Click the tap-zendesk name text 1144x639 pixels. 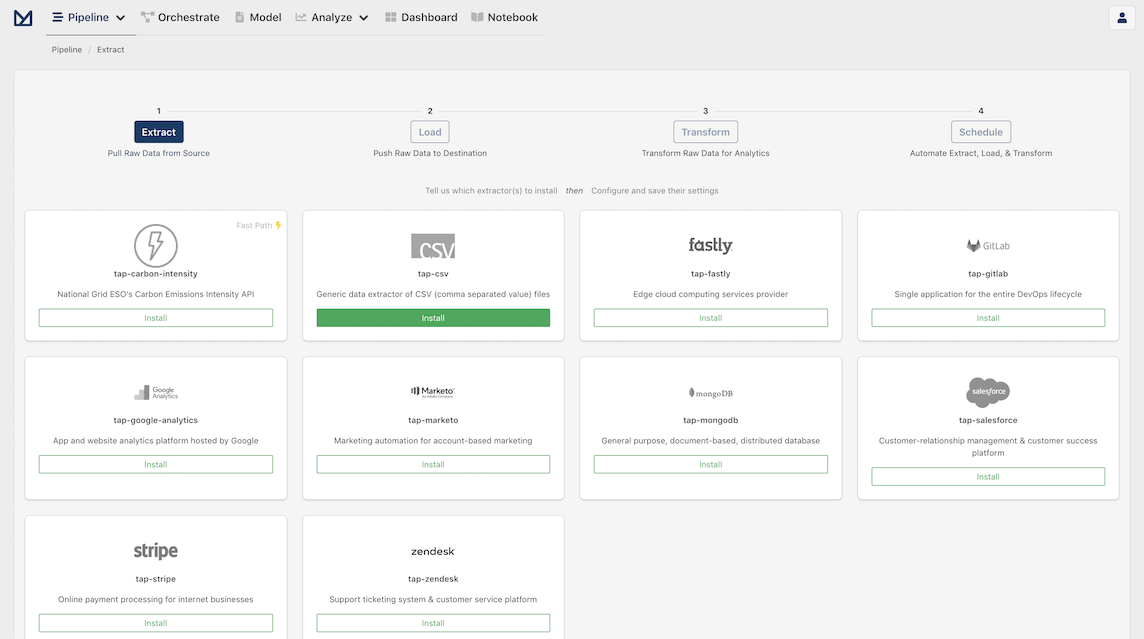point(433,579)
